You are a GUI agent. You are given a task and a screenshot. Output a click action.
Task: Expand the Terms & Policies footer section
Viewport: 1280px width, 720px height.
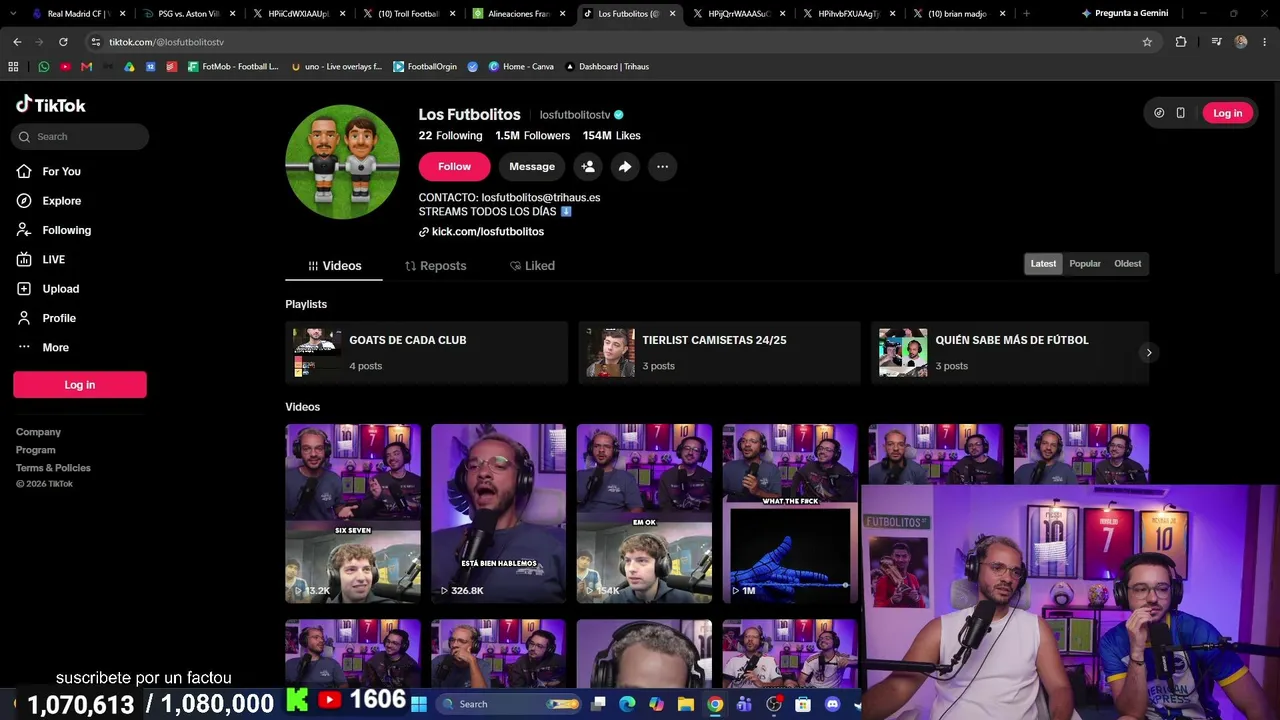53,468
